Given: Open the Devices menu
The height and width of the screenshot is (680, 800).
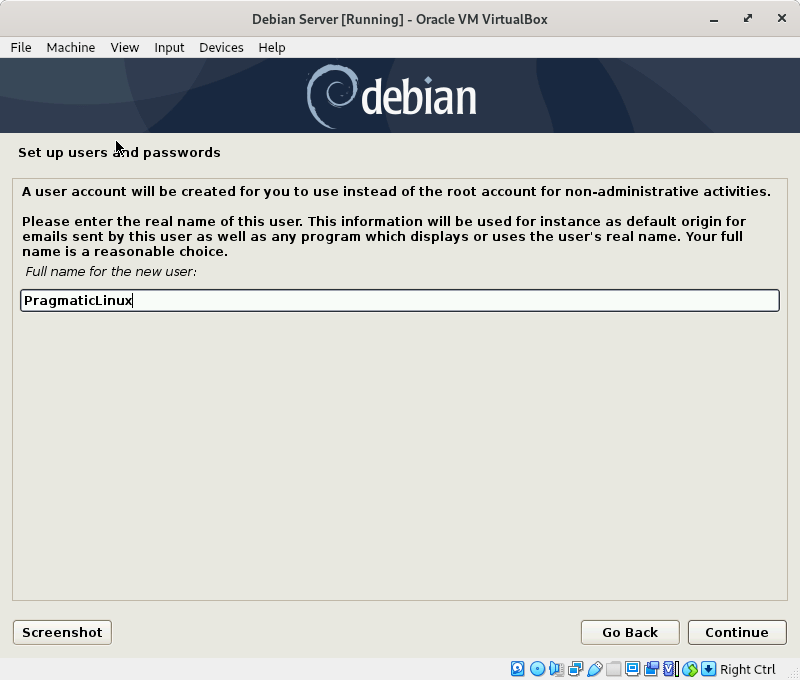Looking at the screenshot, I should click(221, 47).
